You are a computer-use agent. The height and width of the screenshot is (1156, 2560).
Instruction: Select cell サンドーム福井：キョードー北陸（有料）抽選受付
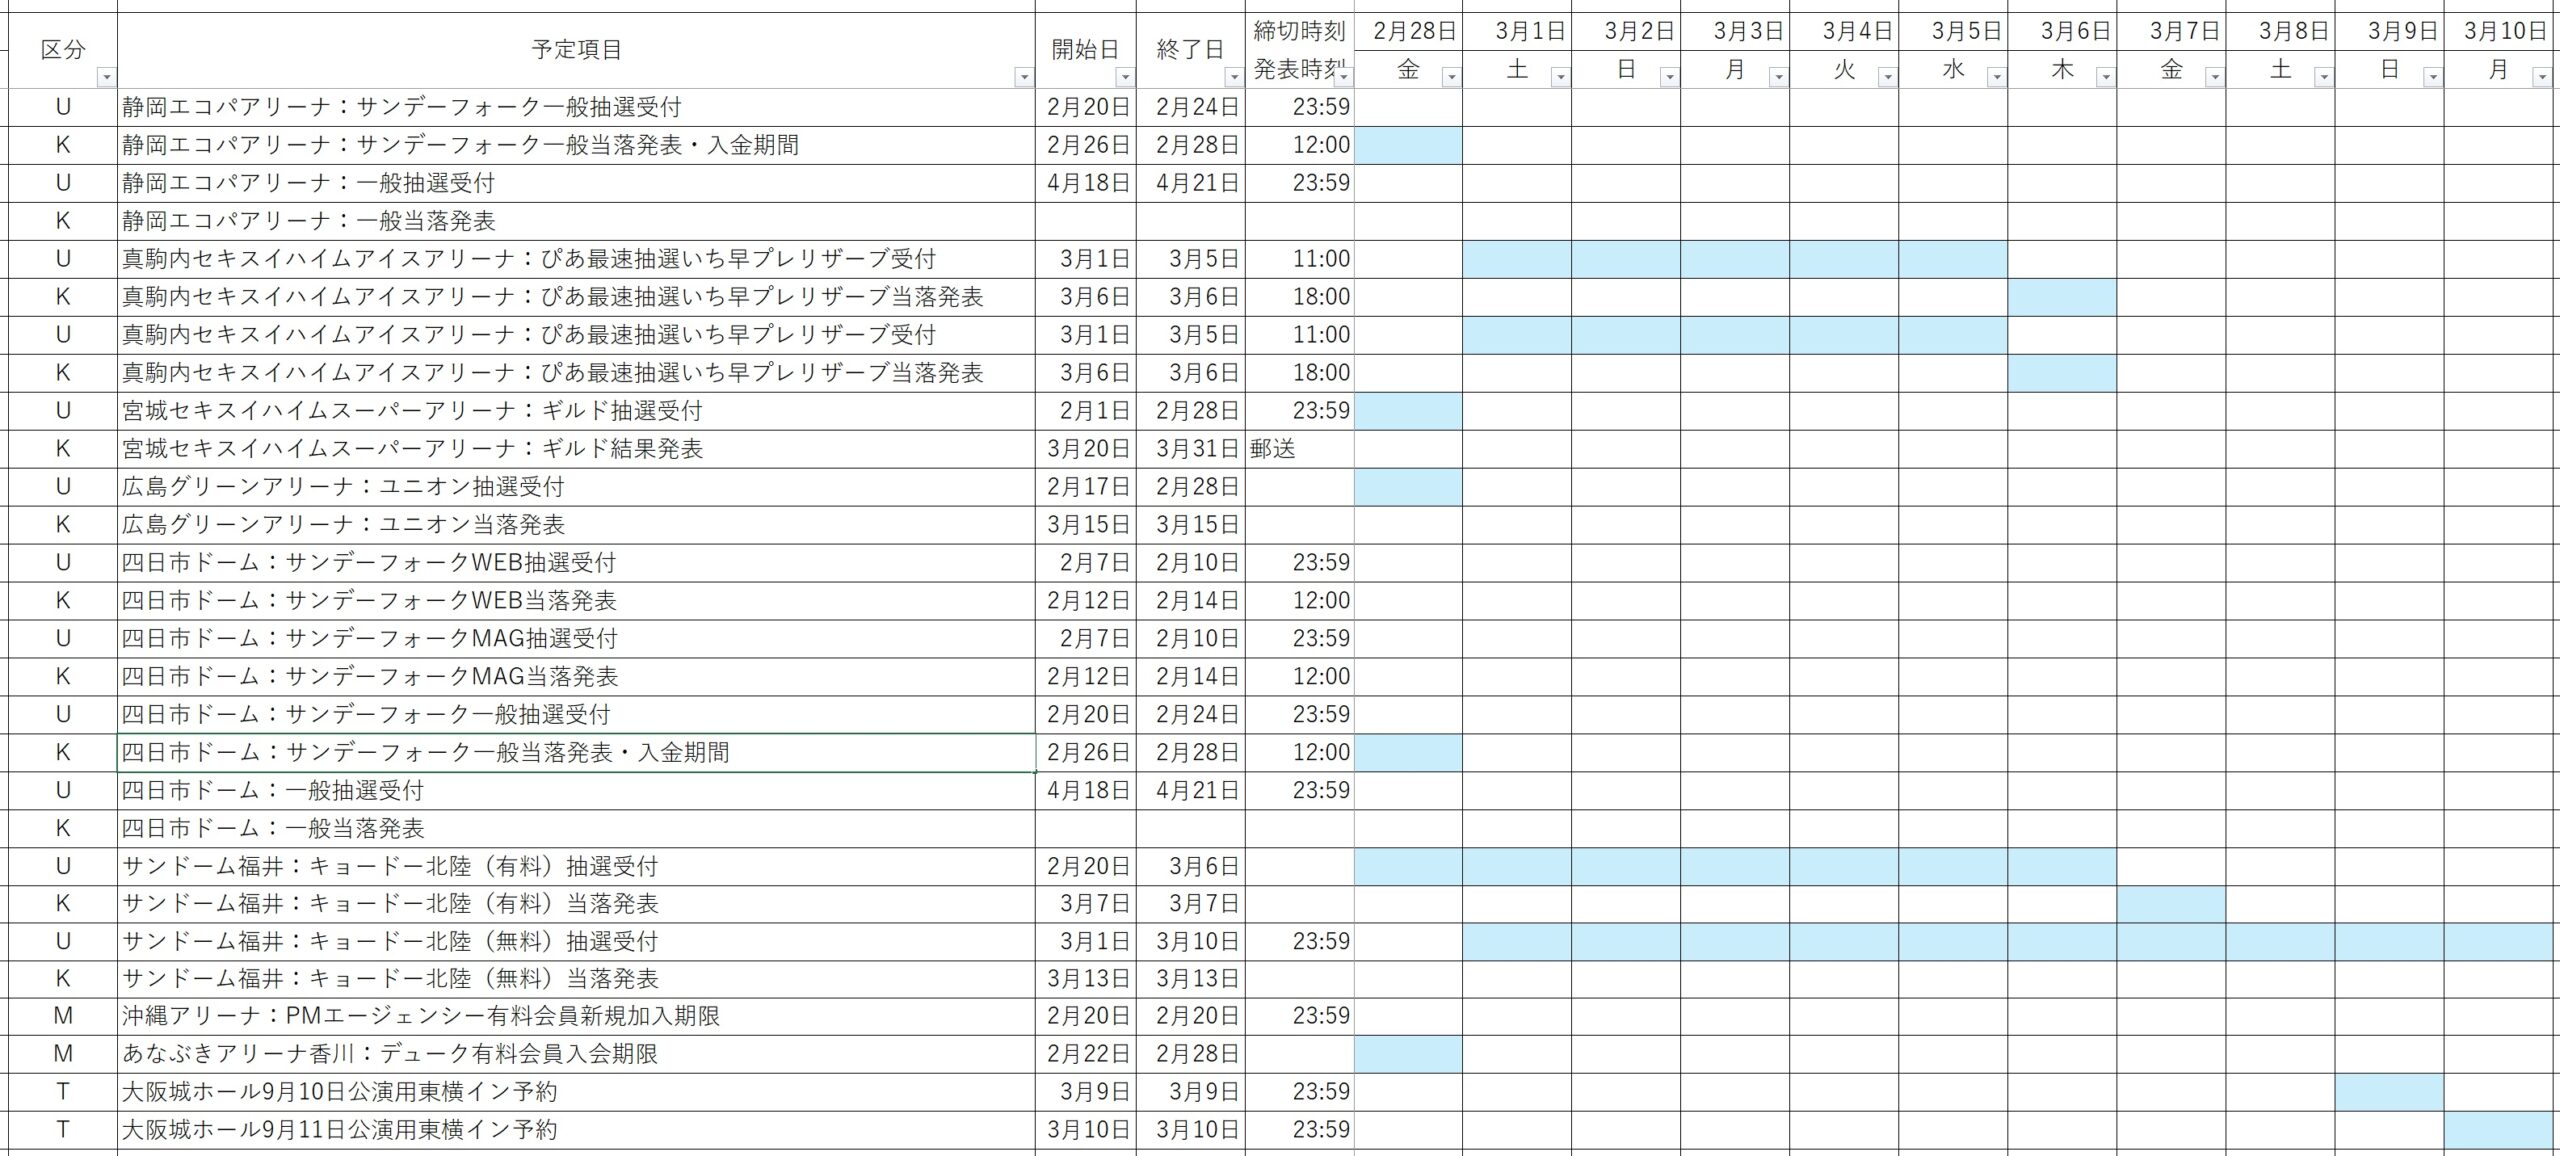tap(576, 866)
